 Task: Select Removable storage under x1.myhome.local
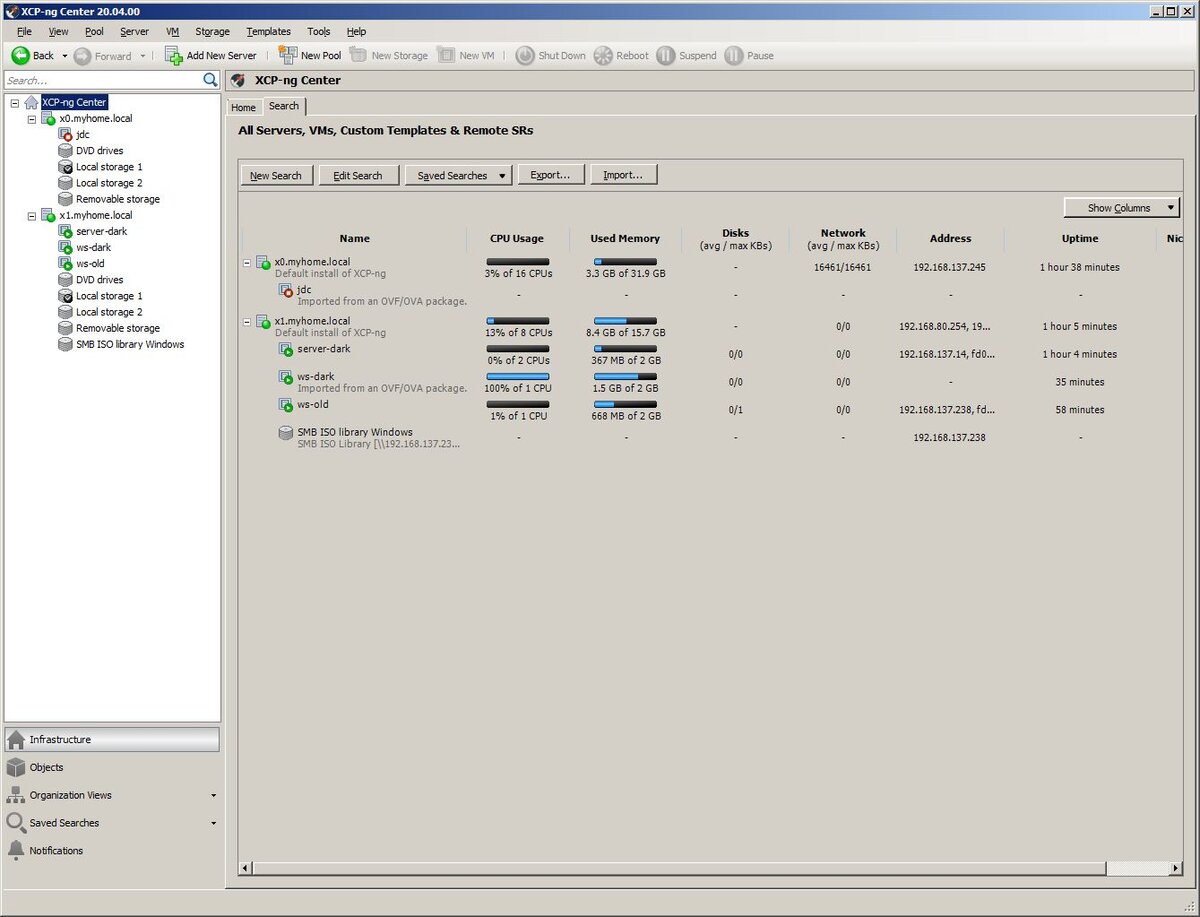pyautogui.click(x=118, y=328)
